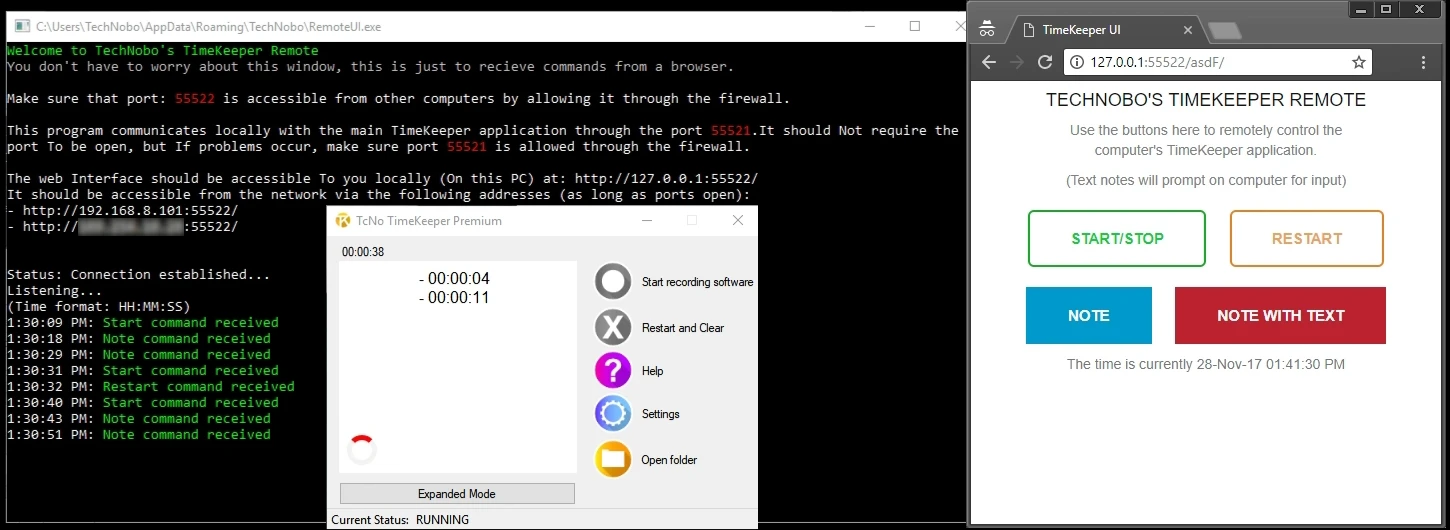Click the console window title bar icon
The image size is (1450, 530).
(21, 27)
